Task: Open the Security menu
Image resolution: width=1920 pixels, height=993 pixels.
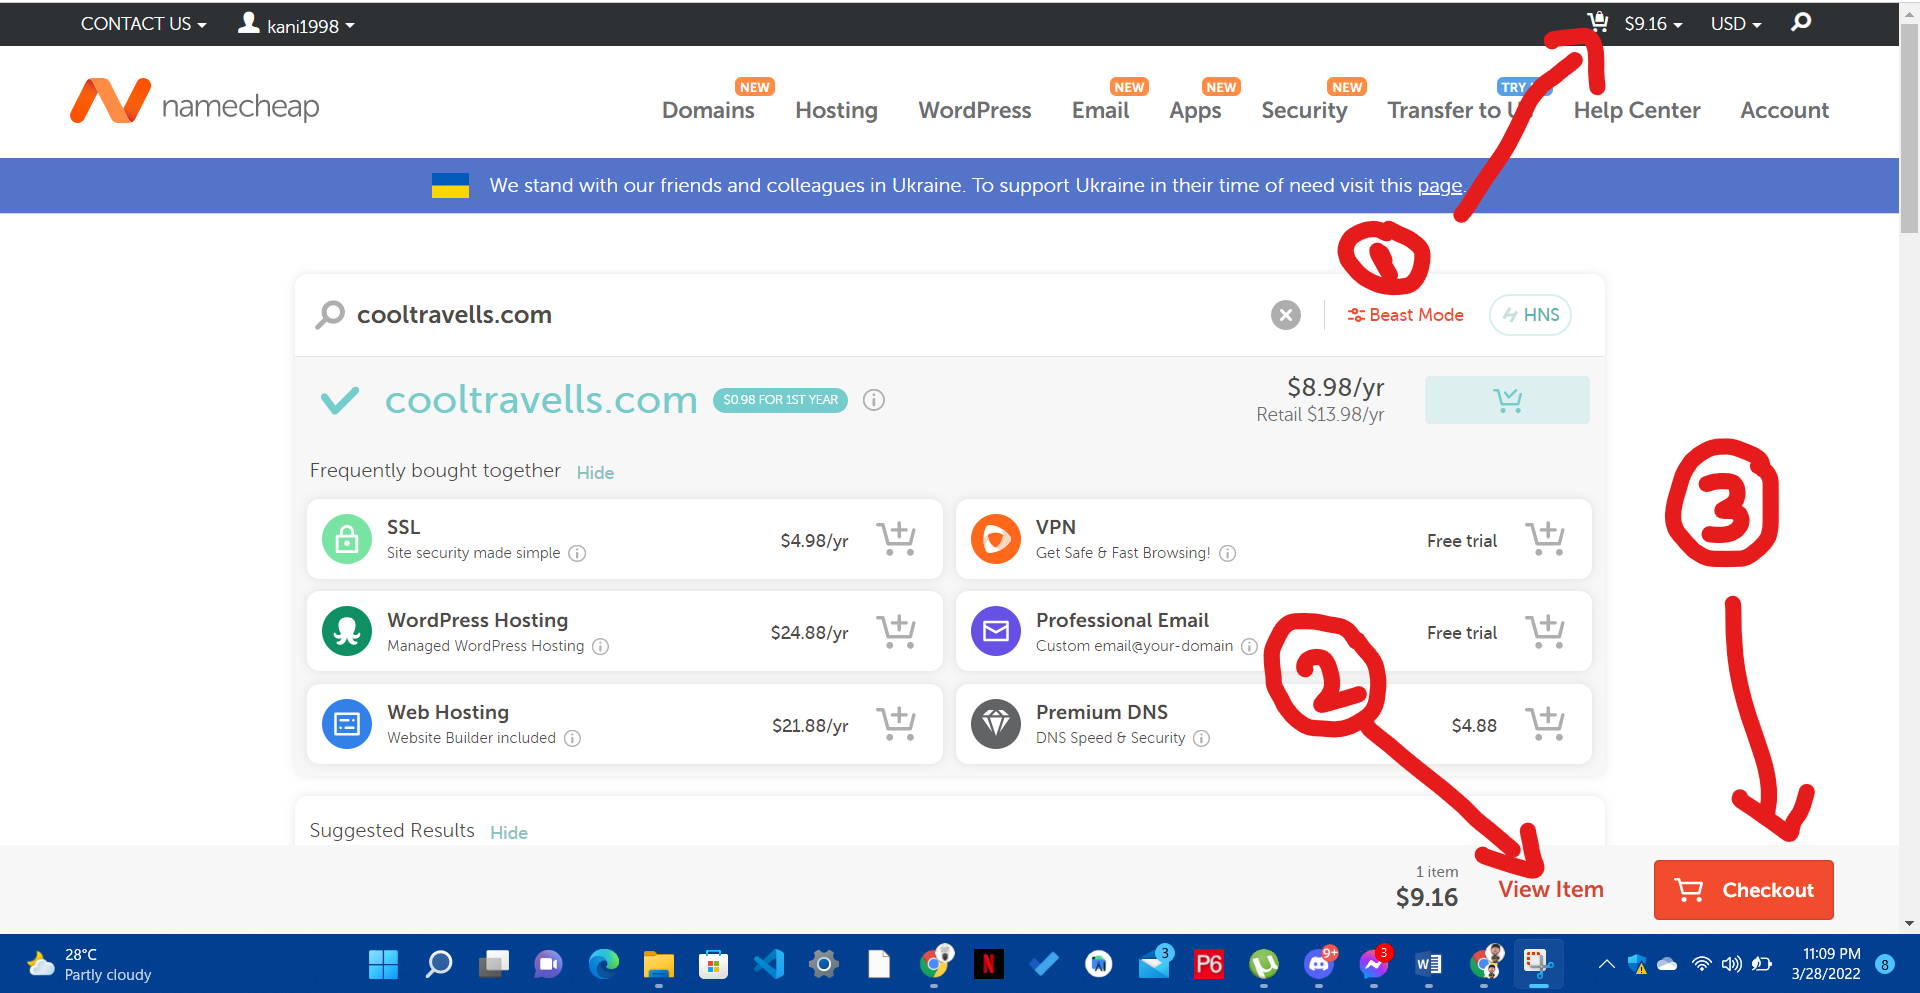Action: click(x=1304, y=110)
